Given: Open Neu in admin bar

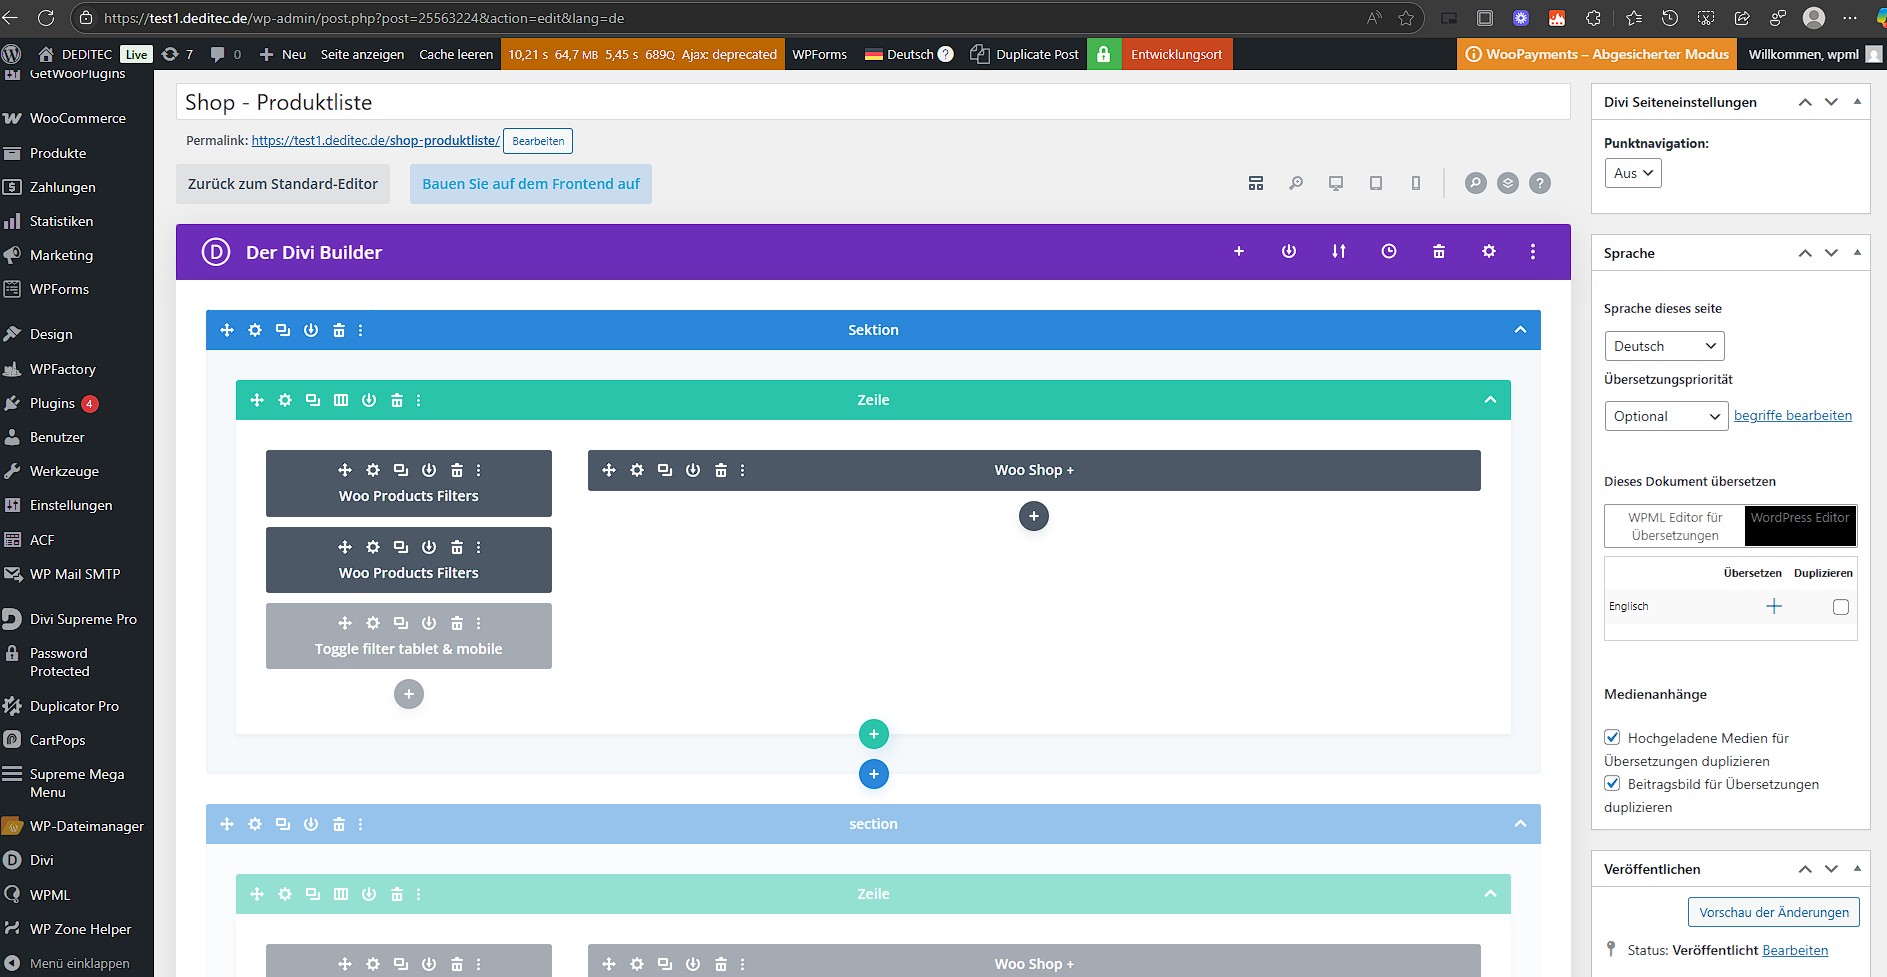Looking at the screenshot, I should [283, 54].
